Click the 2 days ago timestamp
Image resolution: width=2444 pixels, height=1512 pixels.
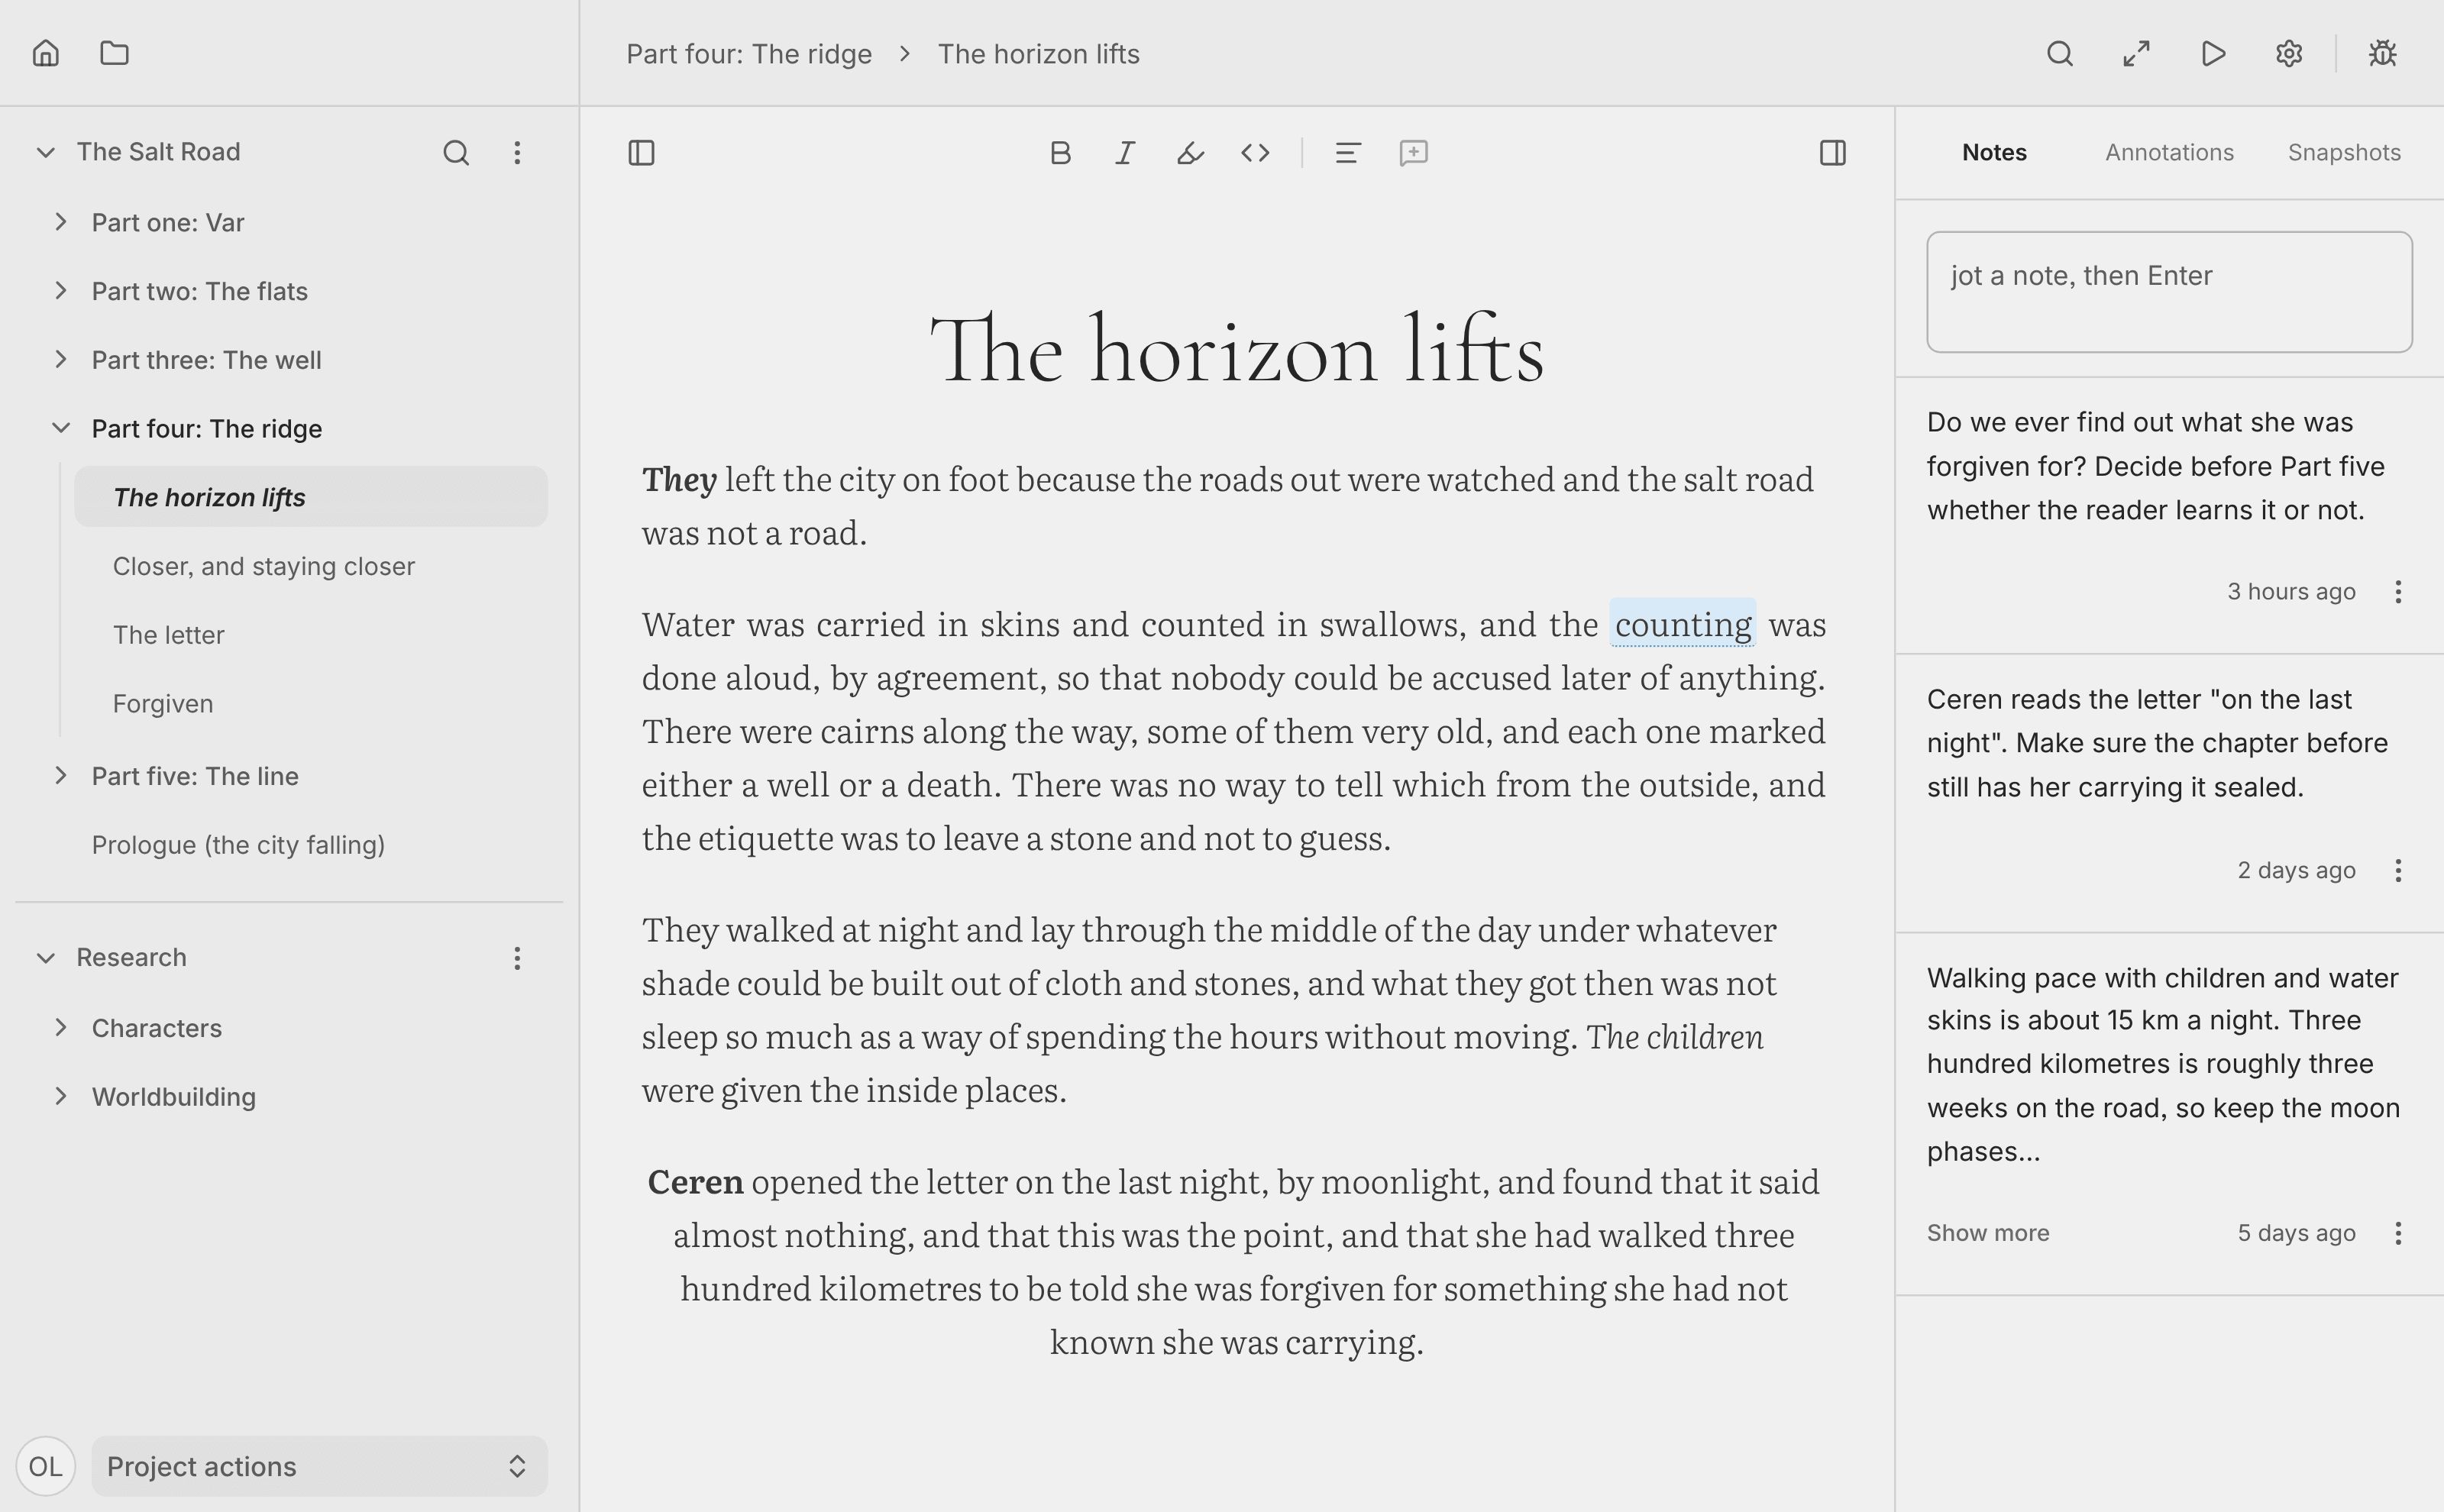(2296, 870)
